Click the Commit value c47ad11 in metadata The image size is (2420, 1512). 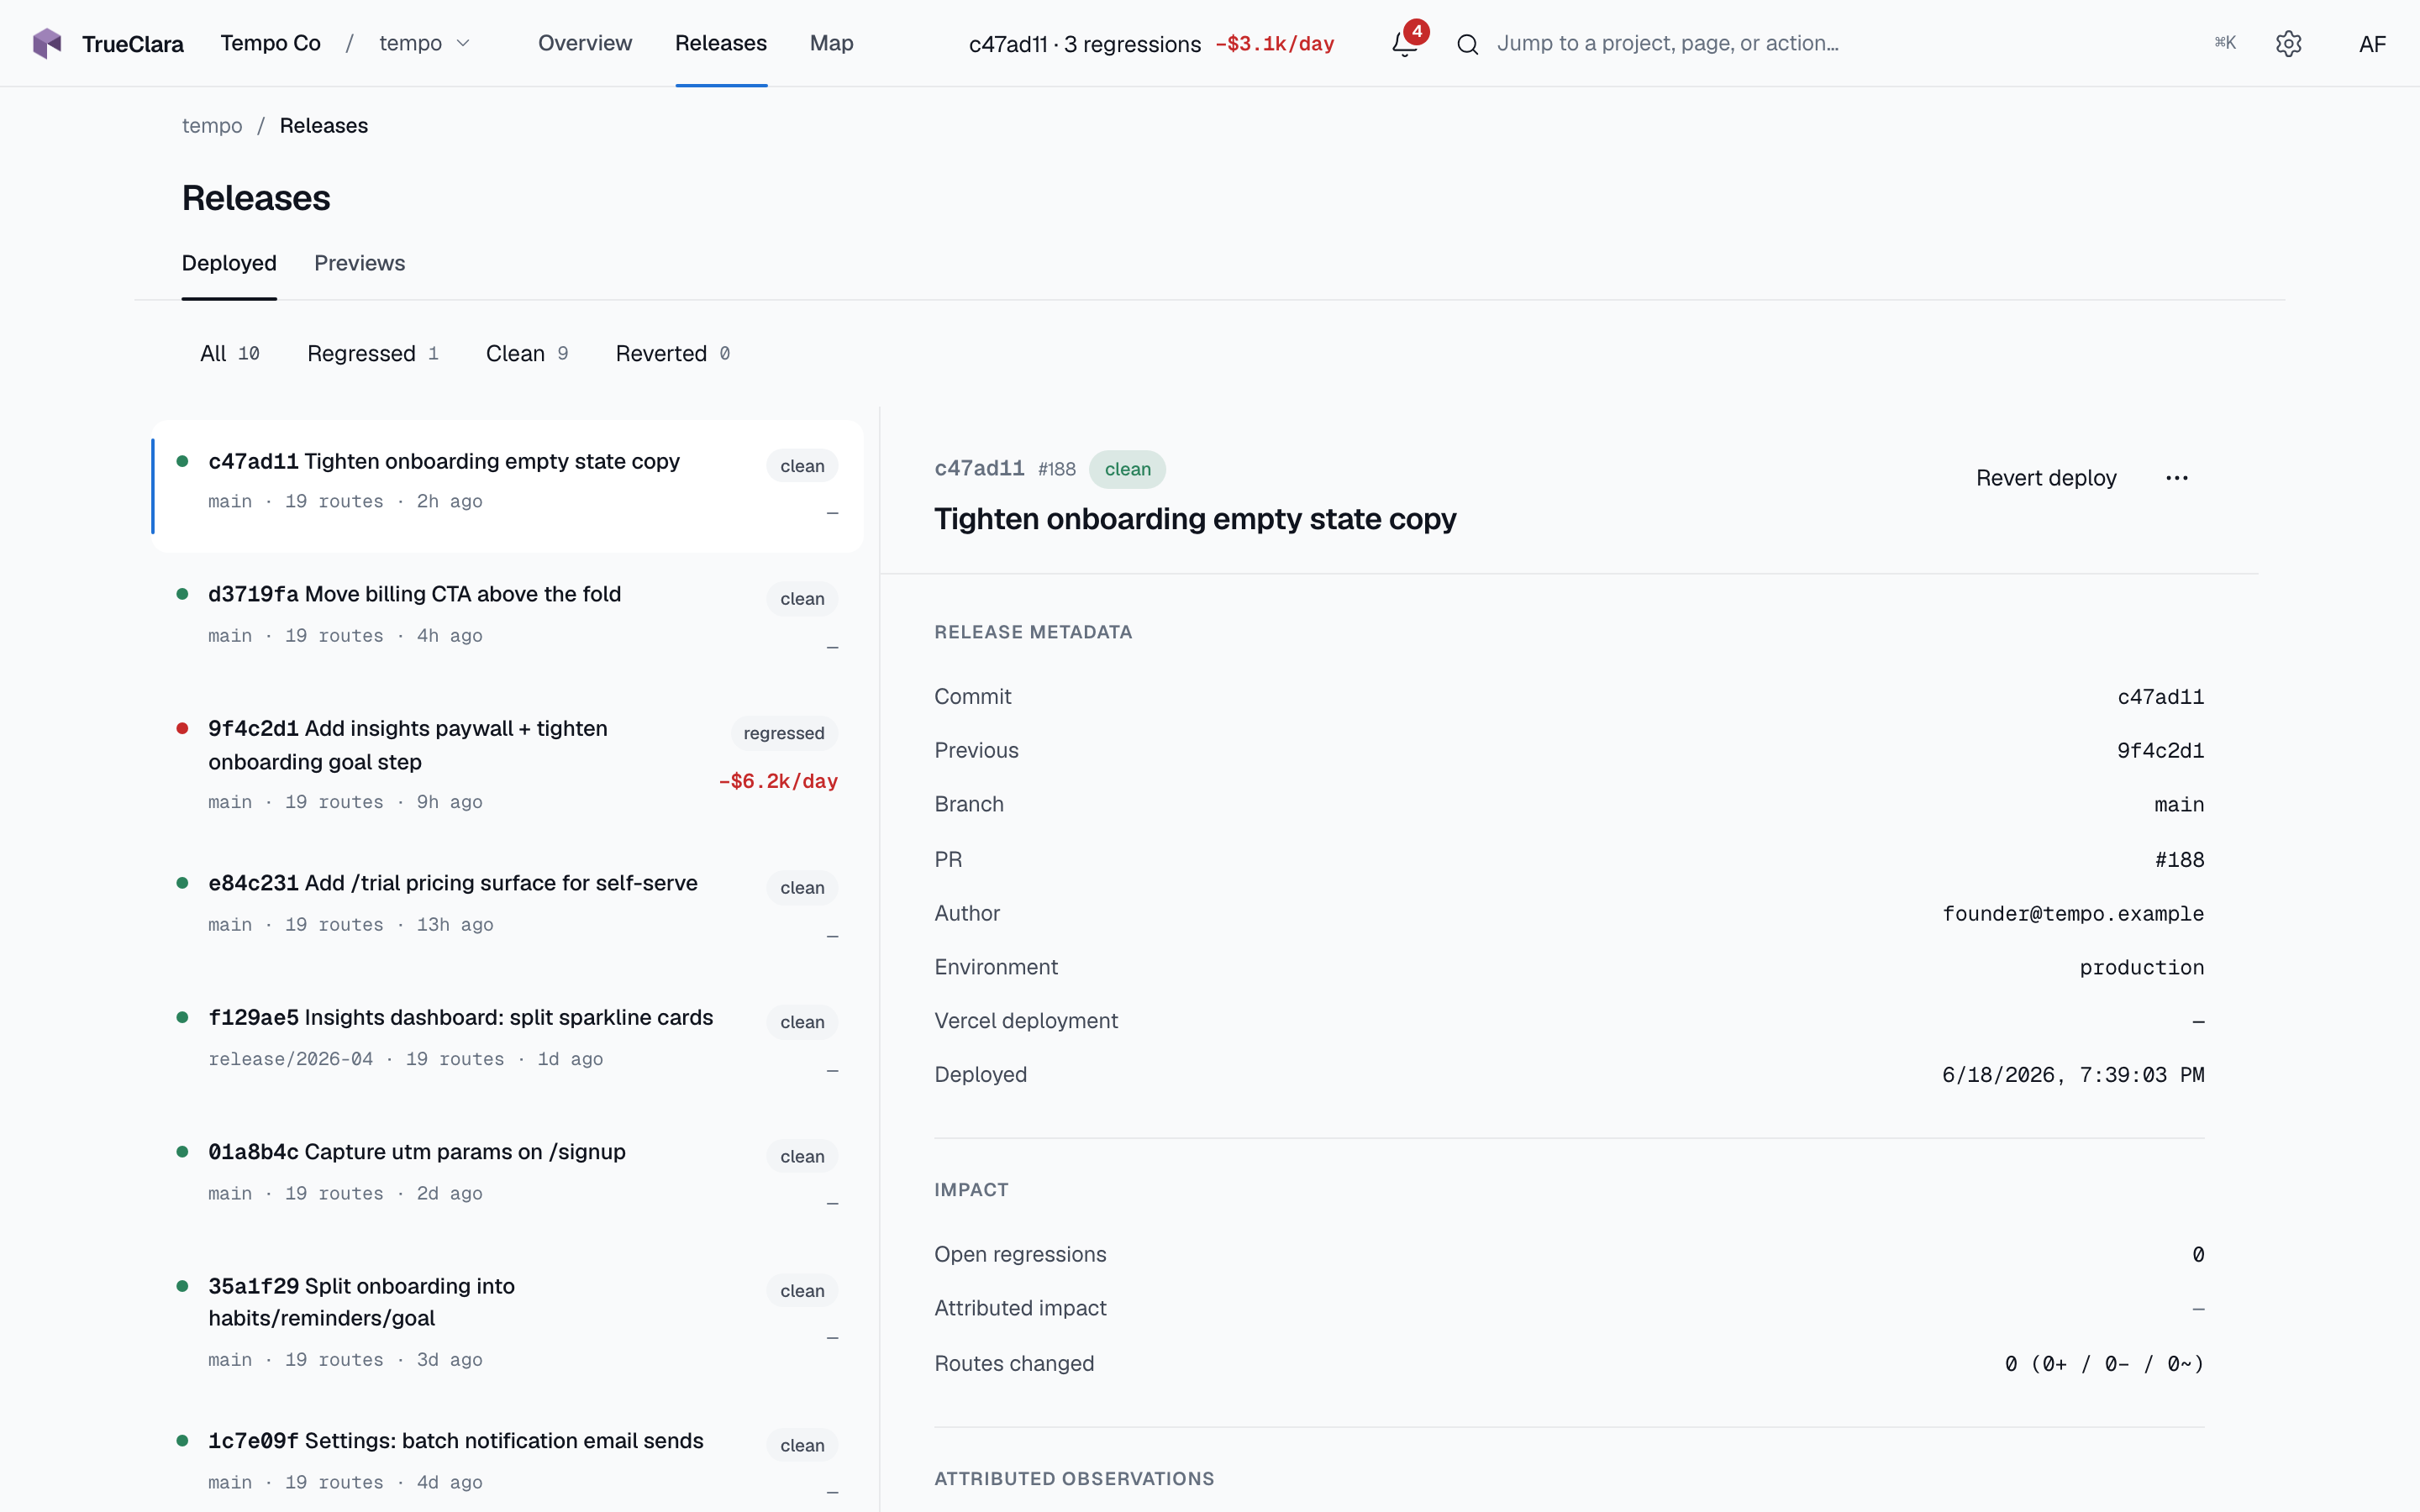click(2160, 697)
